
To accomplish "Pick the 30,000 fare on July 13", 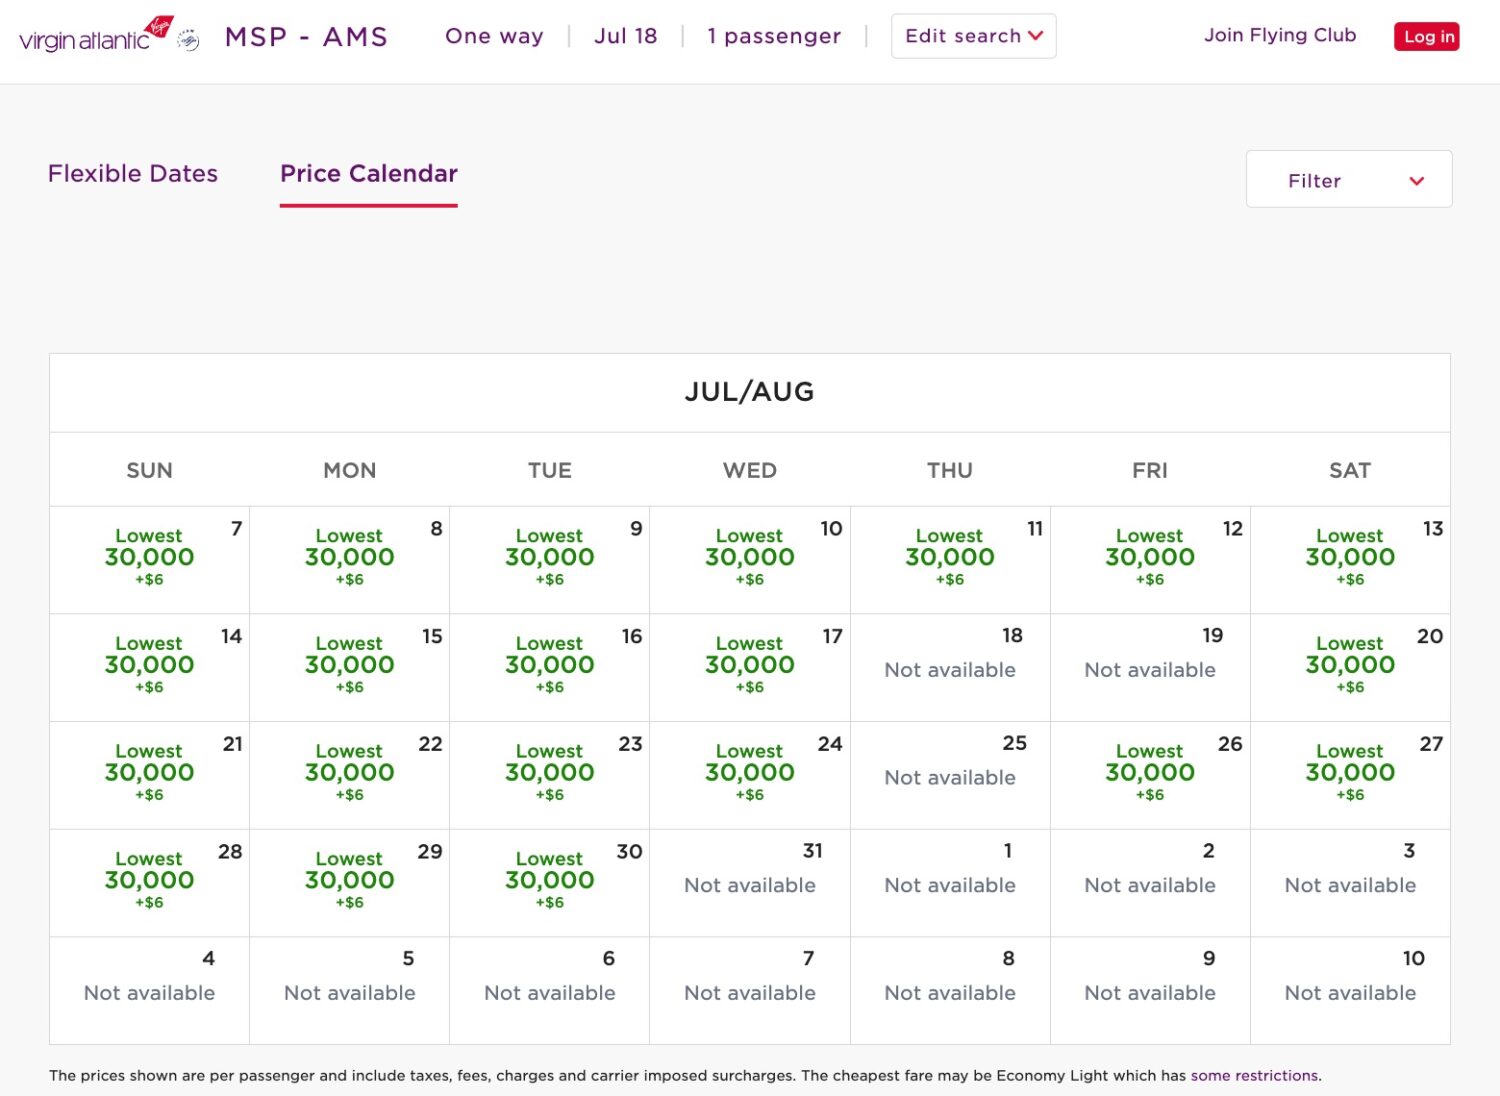I will pyautogui.click(x=1350, y=557).
